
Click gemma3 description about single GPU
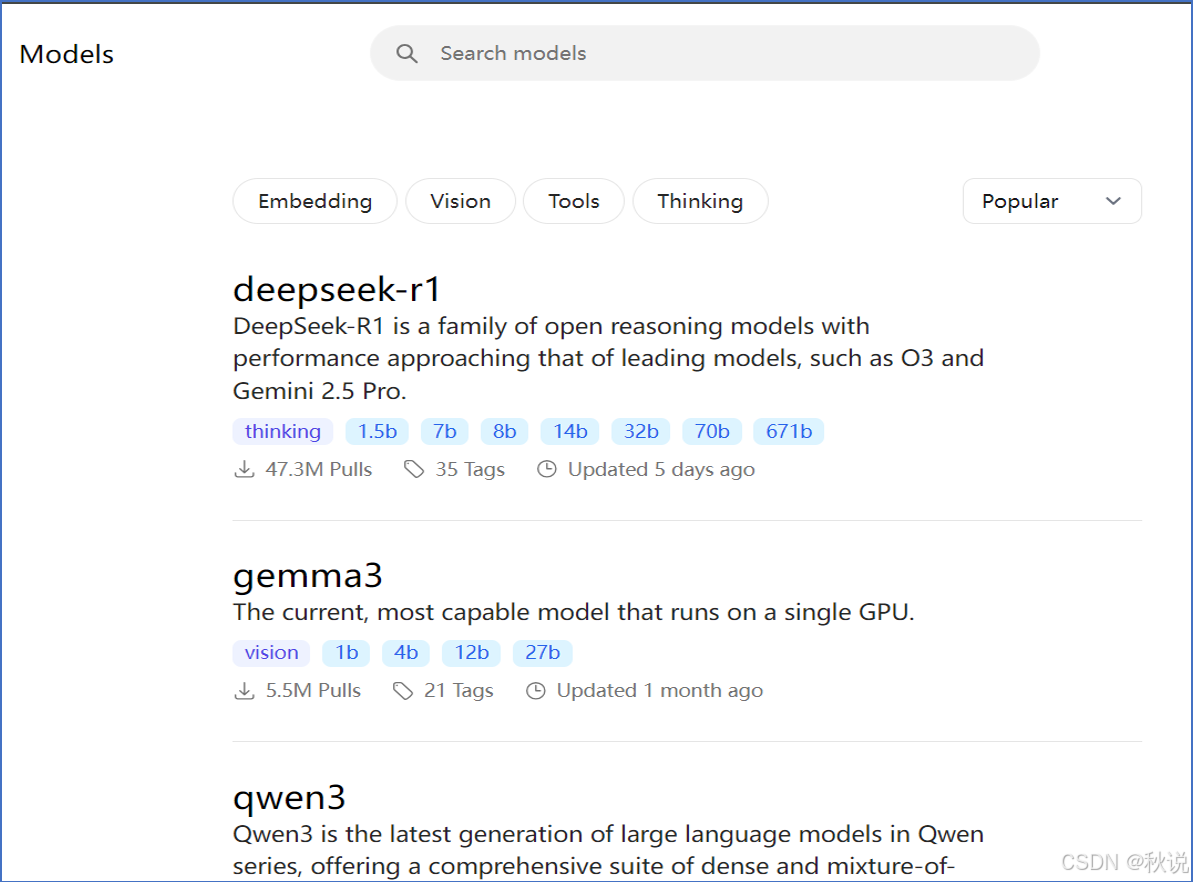[x=574, y=612]
